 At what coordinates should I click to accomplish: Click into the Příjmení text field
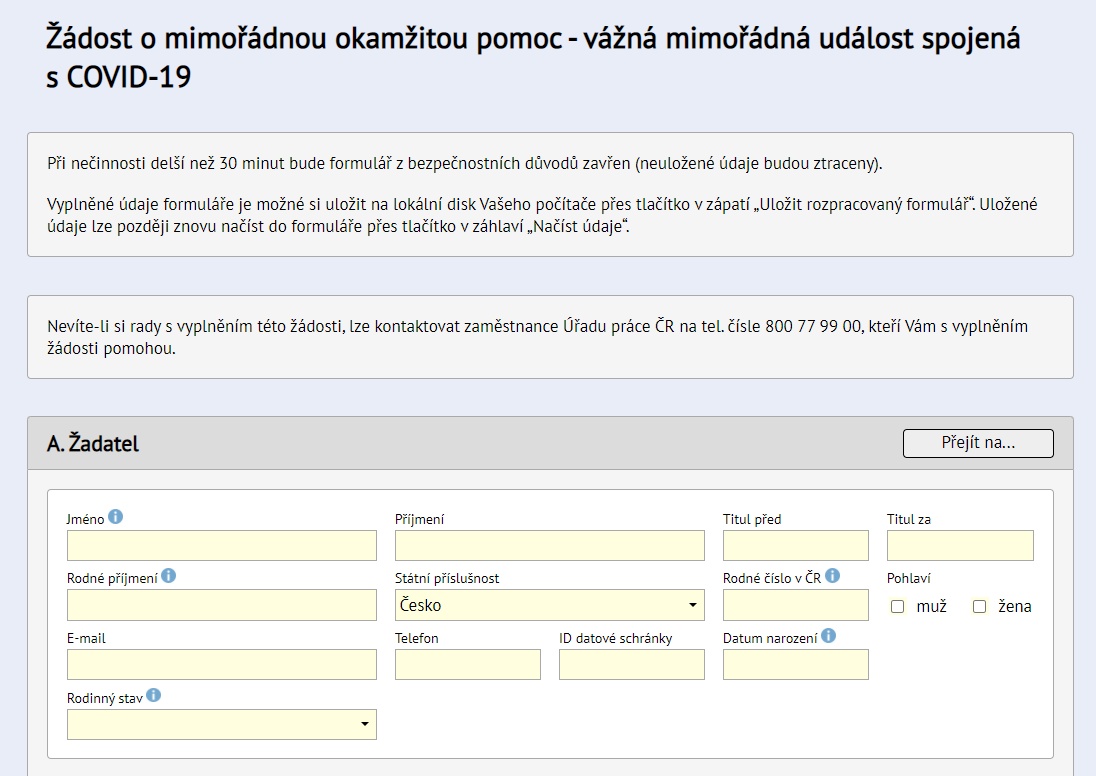(x=549, y=545)
